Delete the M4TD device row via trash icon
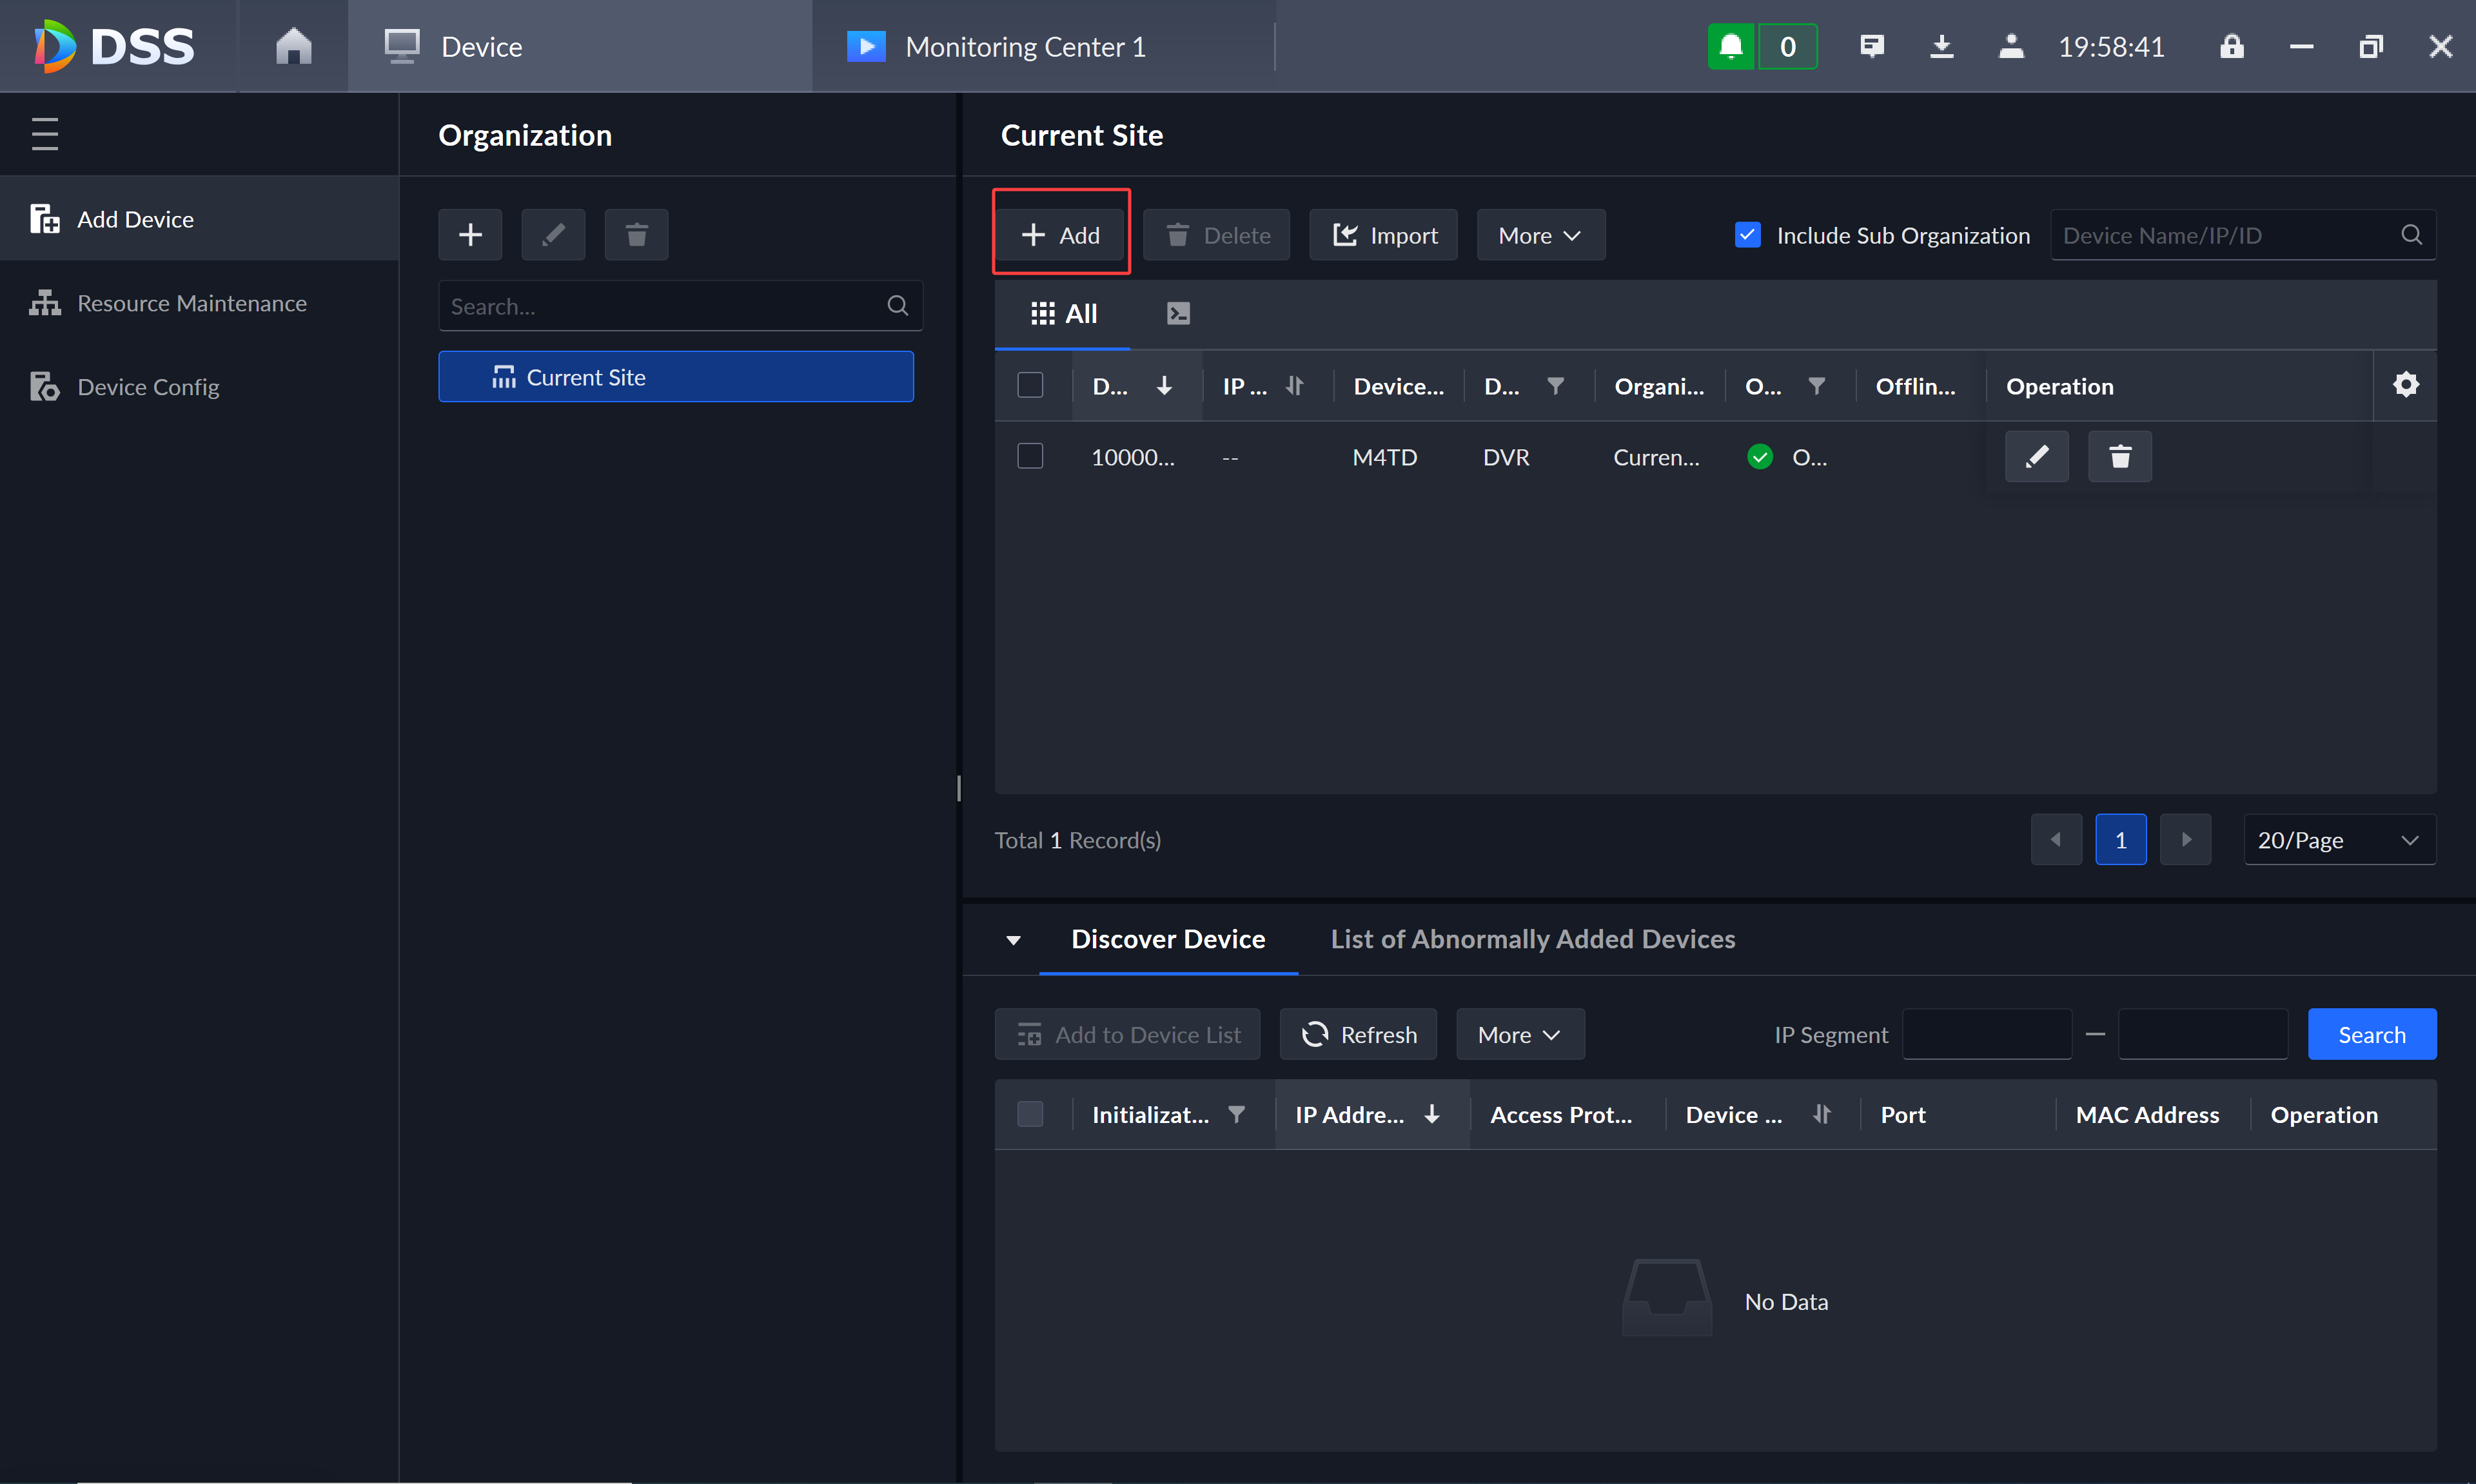 (x=2120, y=457)
